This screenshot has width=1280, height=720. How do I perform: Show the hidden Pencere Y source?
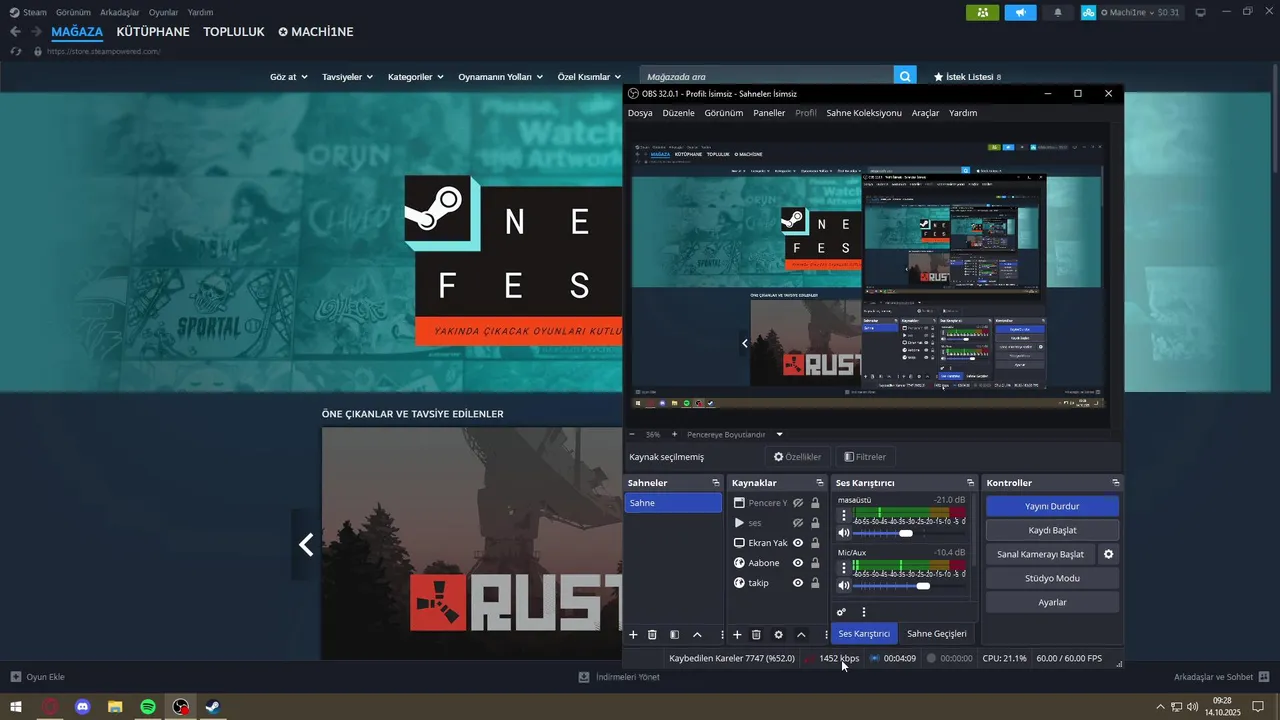pos(798,503)
